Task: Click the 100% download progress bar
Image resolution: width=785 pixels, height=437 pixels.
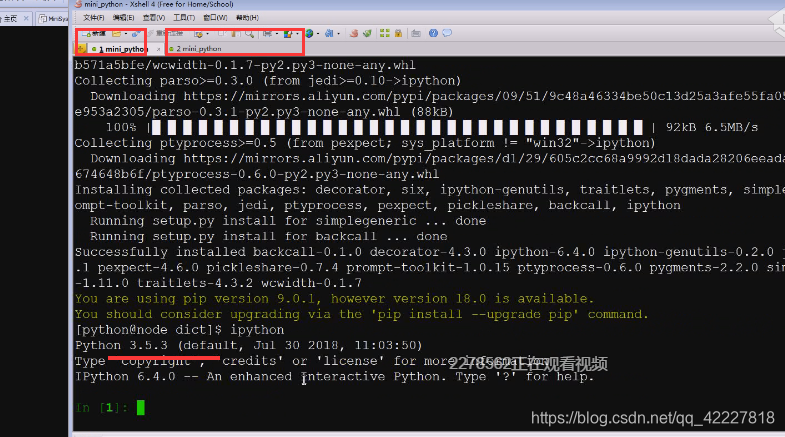Action: pos(398,127)
